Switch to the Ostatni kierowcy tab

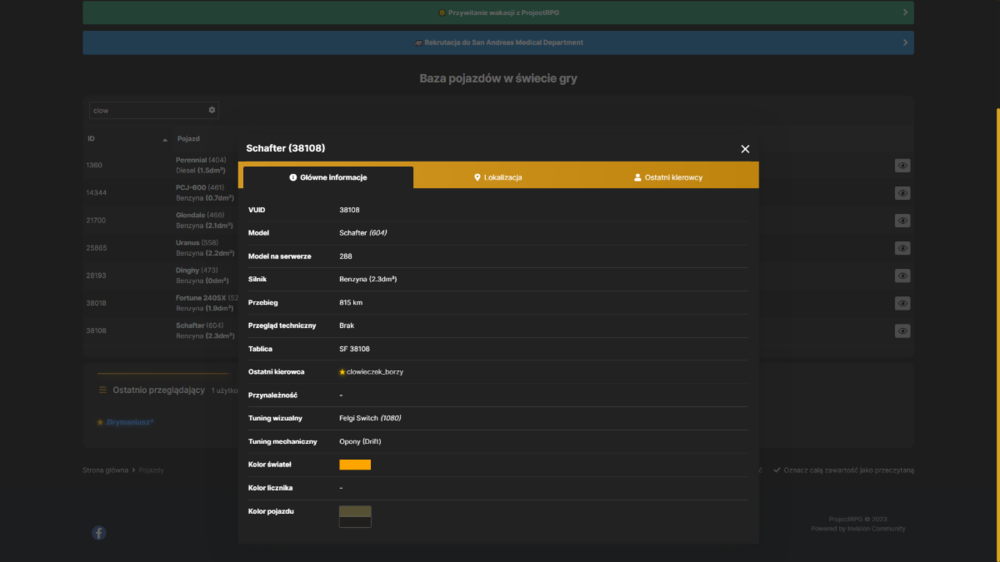[x=668, y=177]
